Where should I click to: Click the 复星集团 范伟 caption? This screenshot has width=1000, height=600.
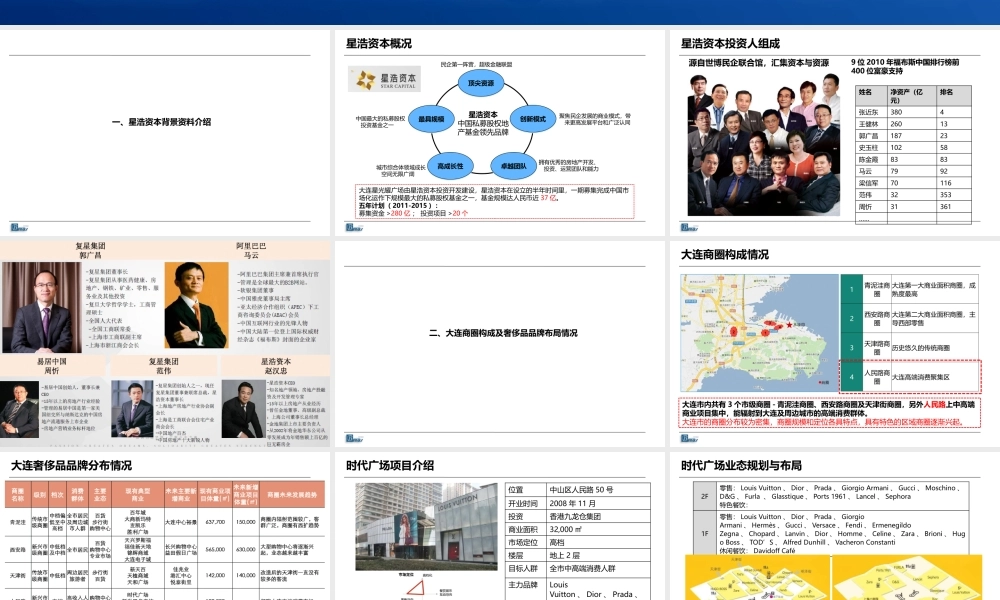pos(164,366)
